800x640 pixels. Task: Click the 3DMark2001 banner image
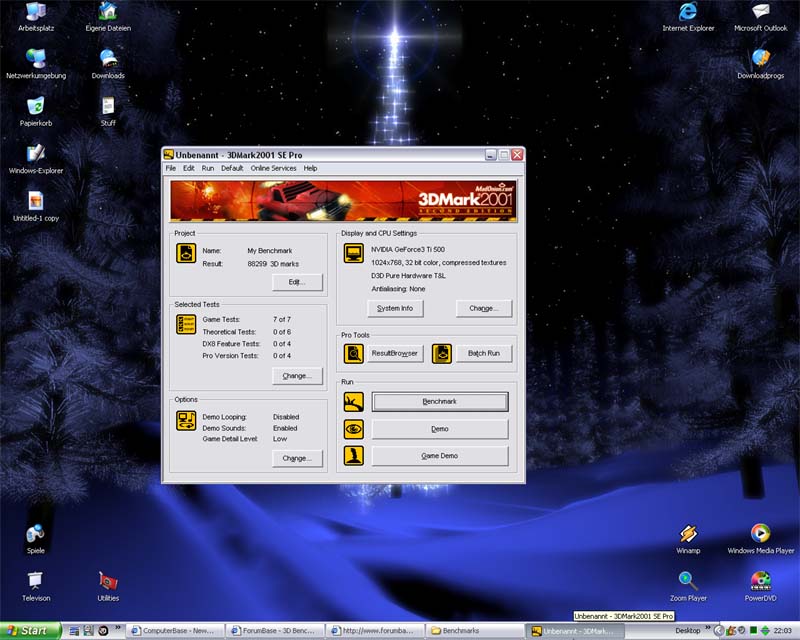(x=343, y=201)
